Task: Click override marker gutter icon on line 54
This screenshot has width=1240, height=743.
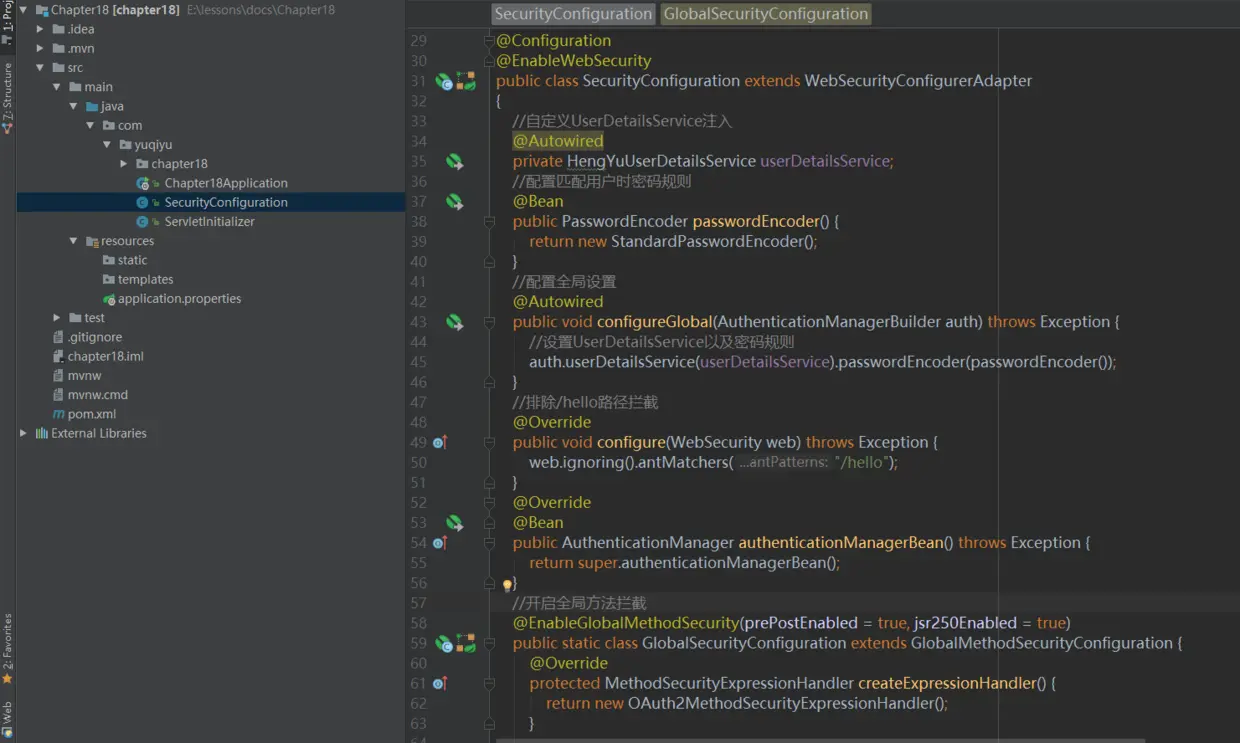Action: [440, 543]
